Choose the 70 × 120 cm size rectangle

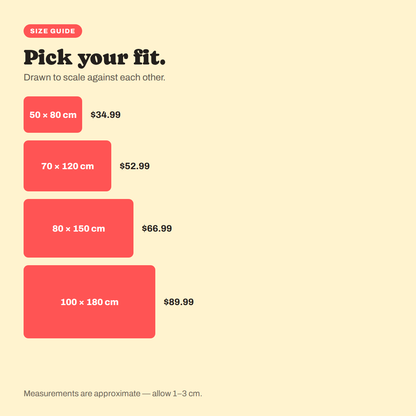(67, 166)
